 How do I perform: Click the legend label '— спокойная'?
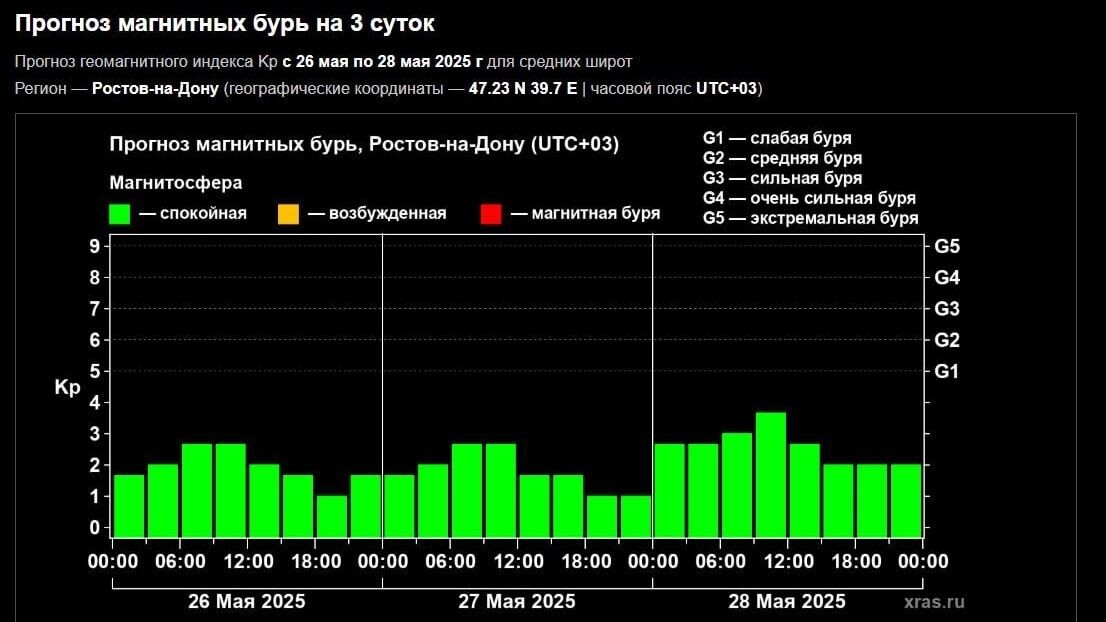193,214
